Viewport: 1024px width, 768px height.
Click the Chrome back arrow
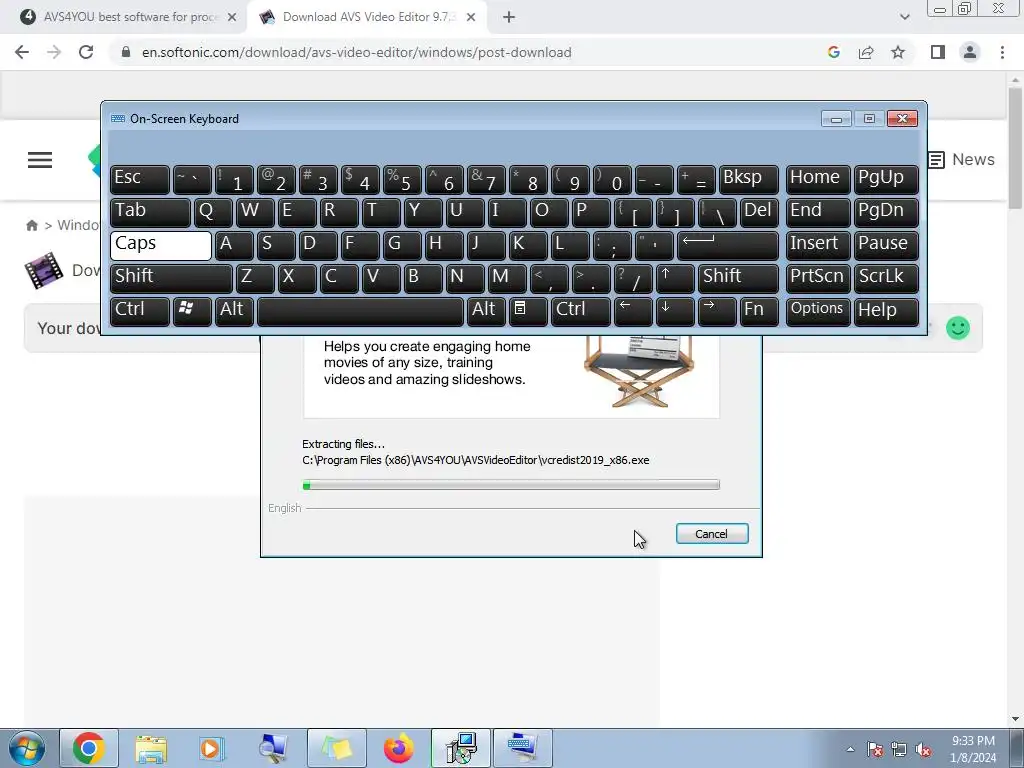22,52
